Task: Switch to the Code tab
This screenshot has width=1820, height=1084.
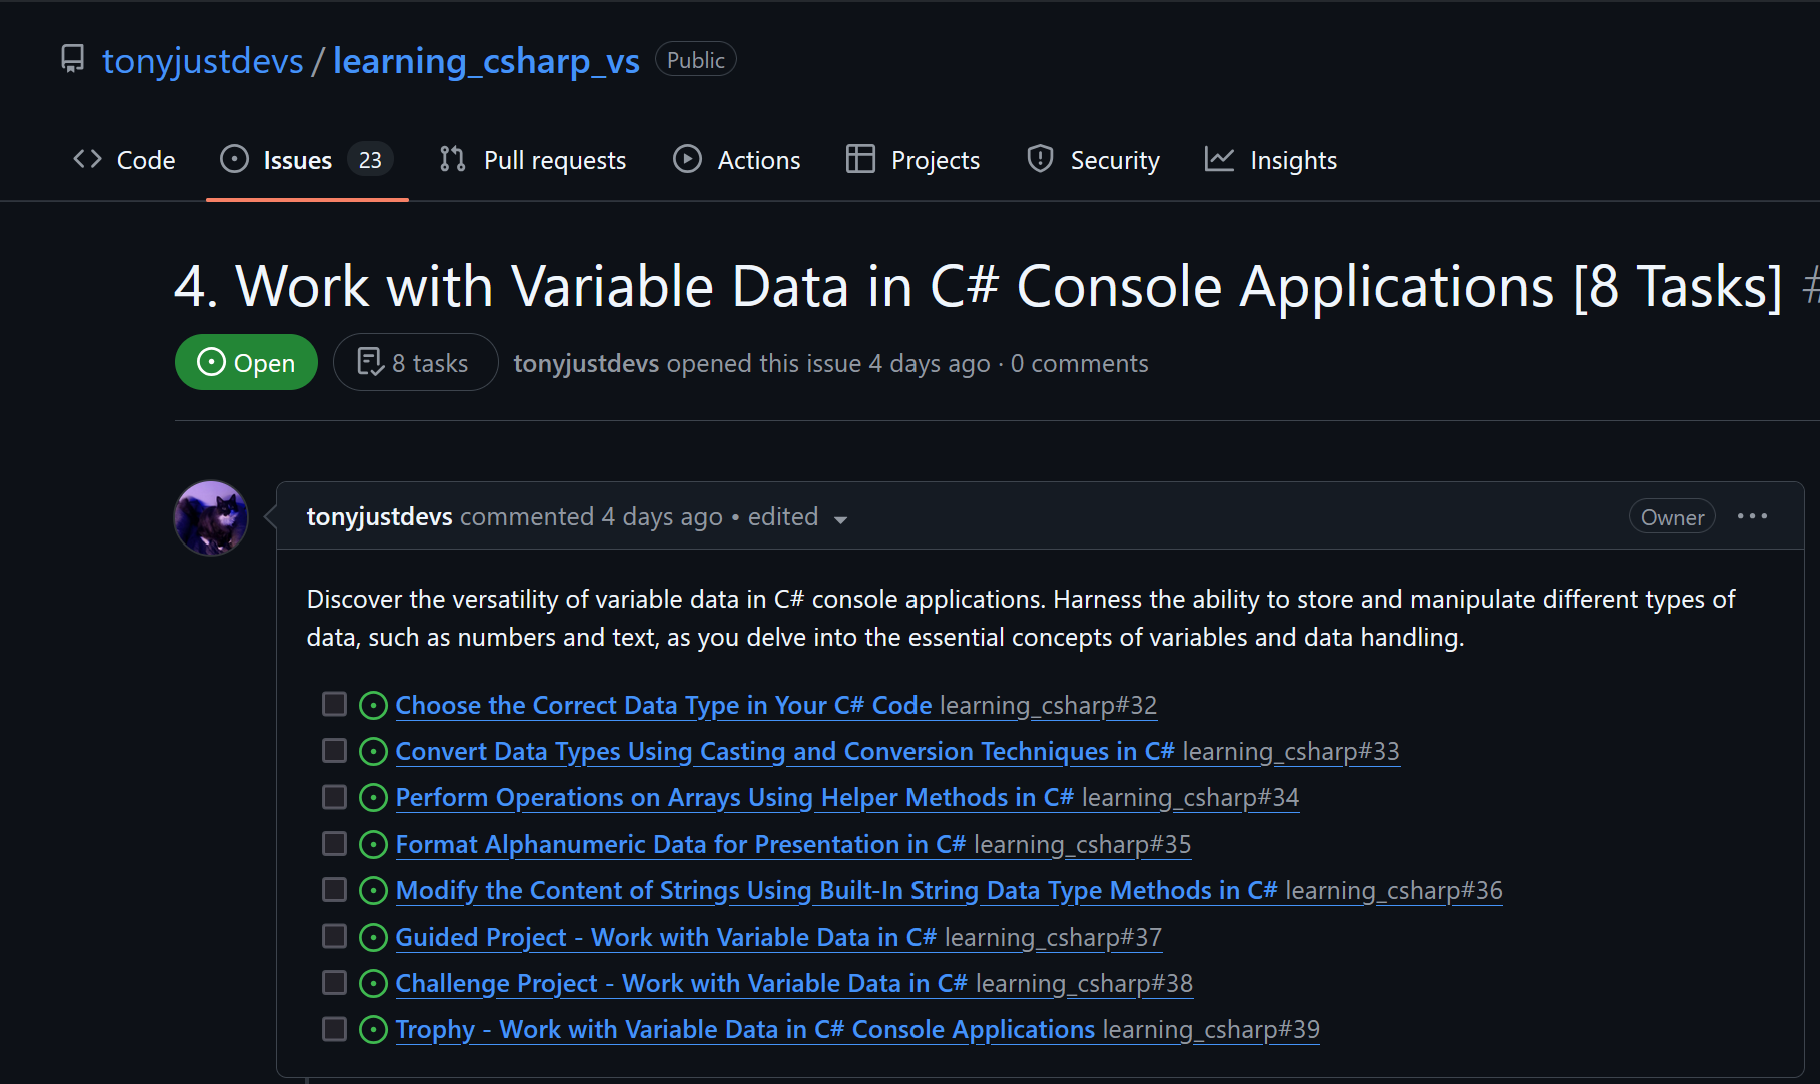Action: (124, 160)
